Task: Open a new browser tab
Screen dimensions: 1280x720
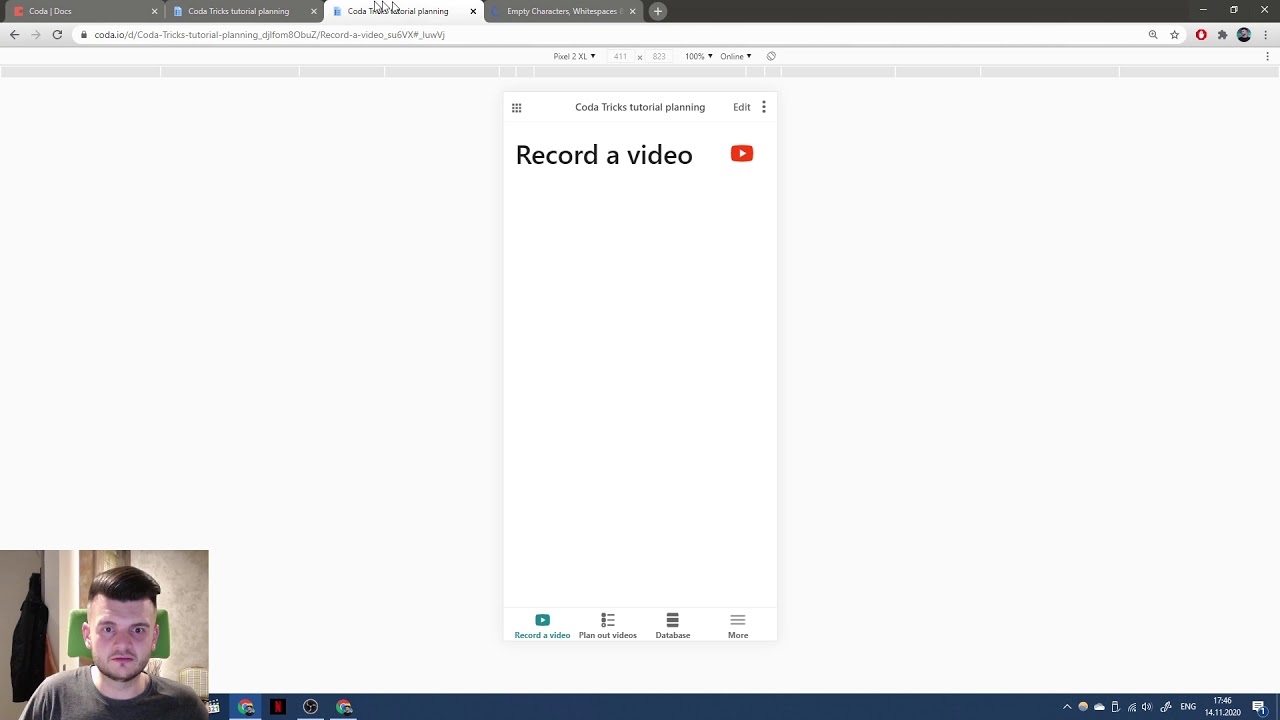Action: pyautogui.click(x=657, y=11)
